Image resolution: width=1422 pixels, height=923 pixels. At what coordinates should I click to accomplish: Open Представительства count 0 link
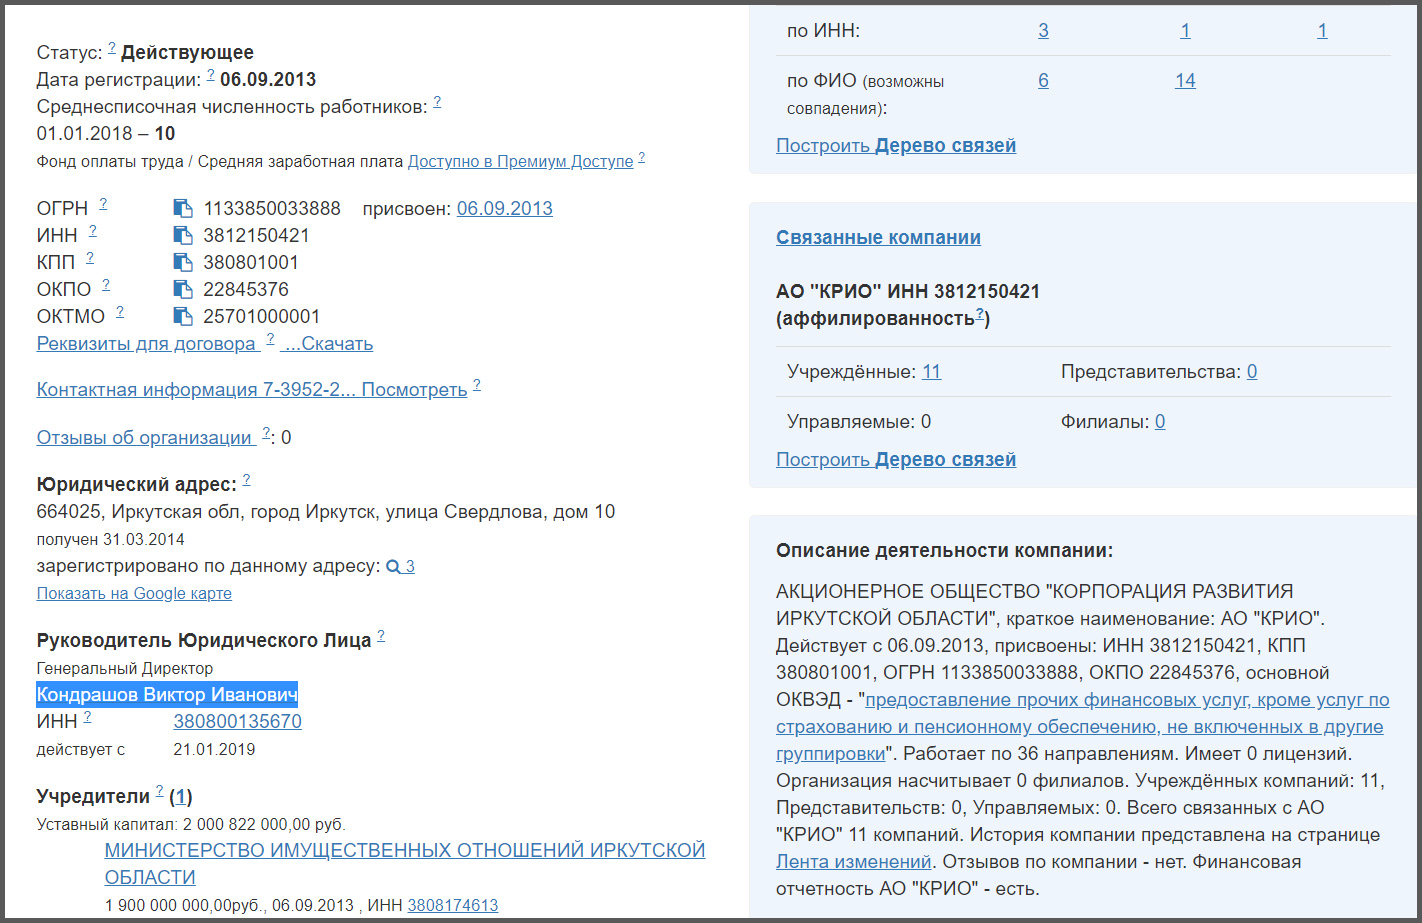point(1252,371)
